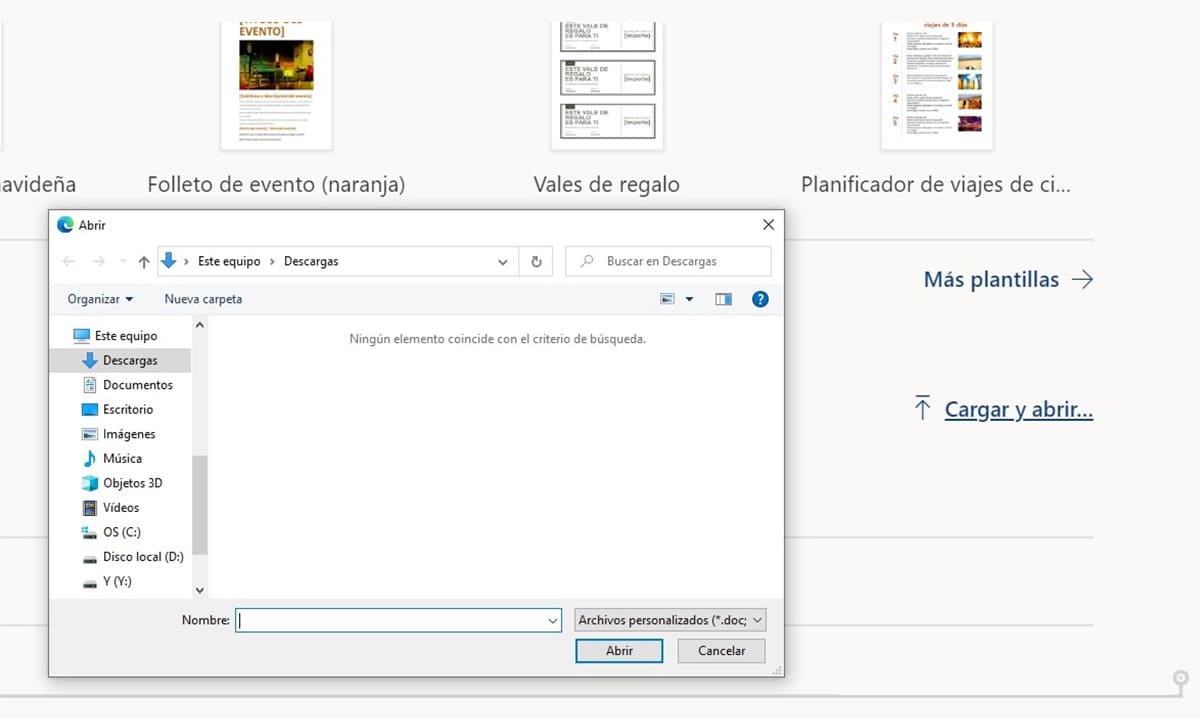Viewport: 1200px width, 720px height.
Task: Click the Planificador de viajes label
Action: 936,185
